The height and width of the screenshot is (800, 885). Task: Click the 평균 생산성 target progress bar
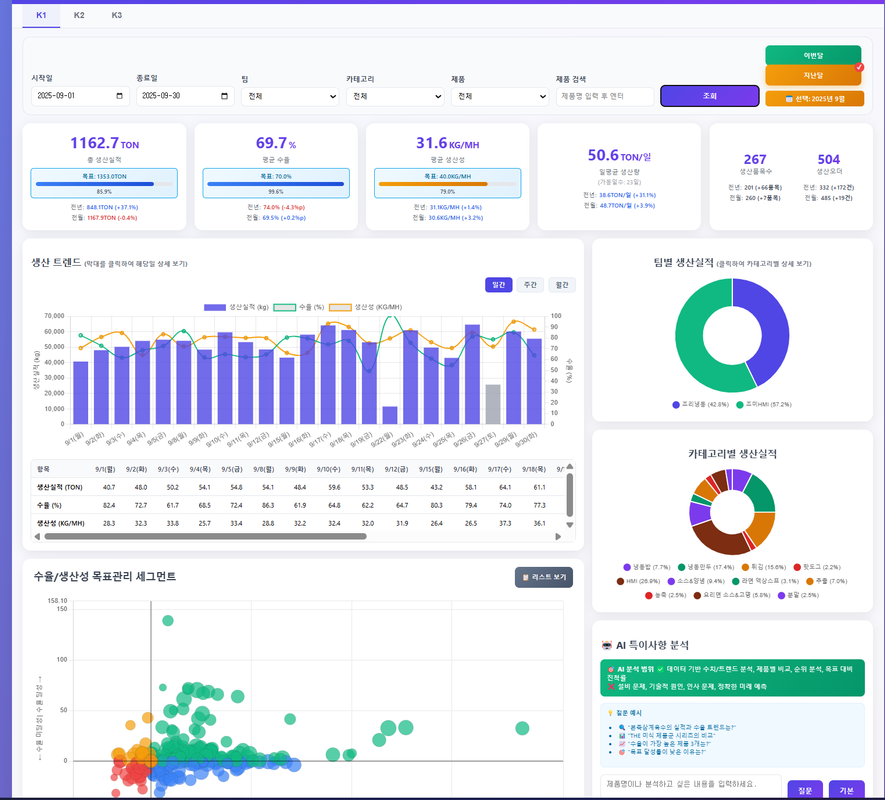(x=447, y=183)
